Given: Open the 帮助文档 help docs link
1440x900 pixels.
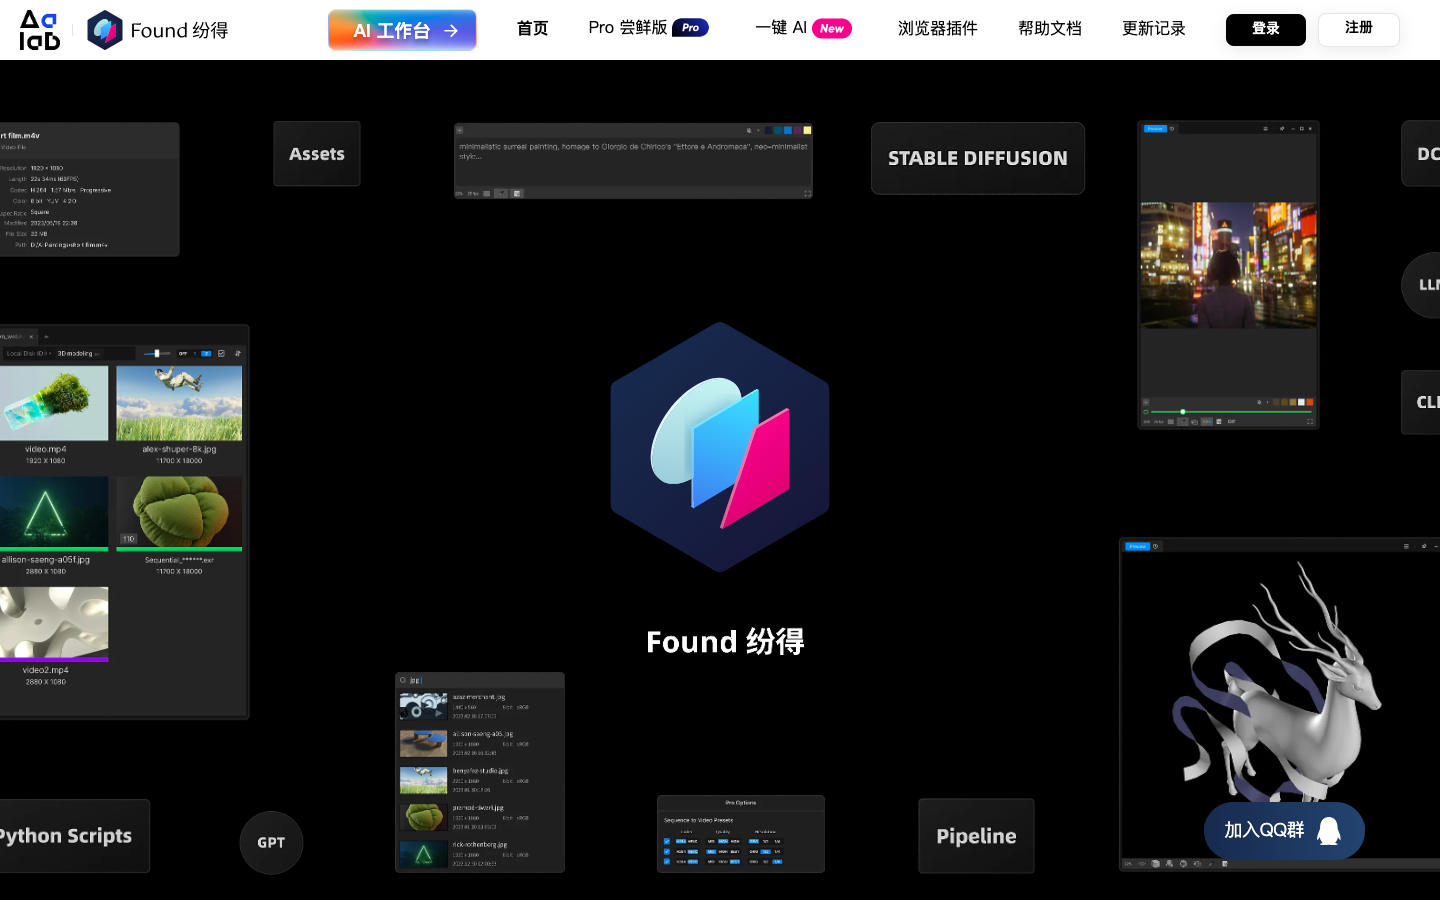Looking at the screenshot, I should coord(1049,29).
